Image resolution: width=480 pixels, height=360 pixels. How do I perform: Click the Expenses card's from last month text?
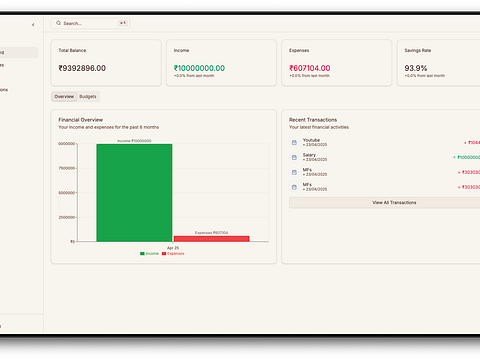(309, 76)
